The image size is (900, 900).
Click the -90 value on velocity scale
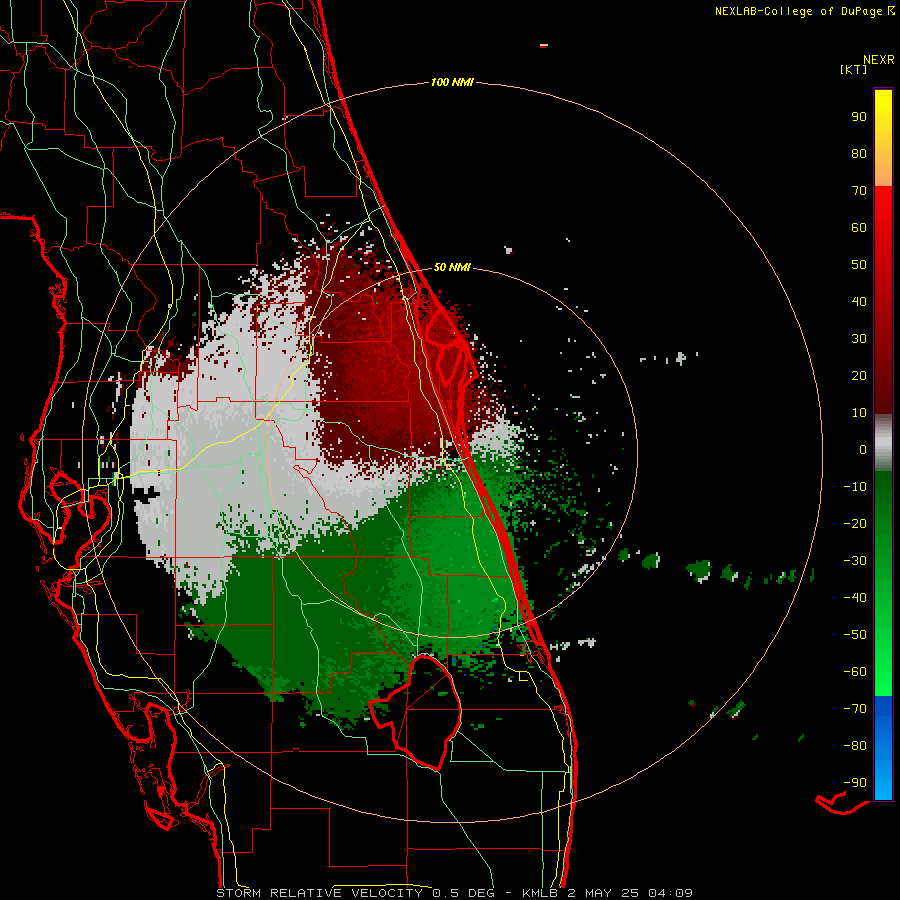(855, 783)
